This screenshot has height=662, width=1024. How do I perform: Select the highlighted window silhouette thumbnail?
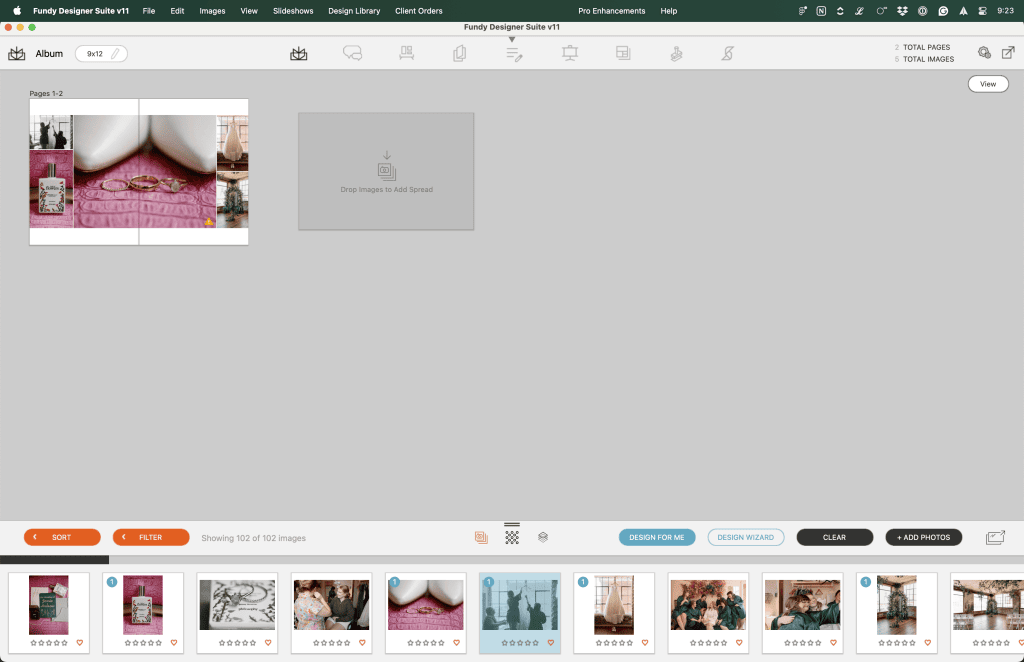pyautogui.click(x=520, y=605)
